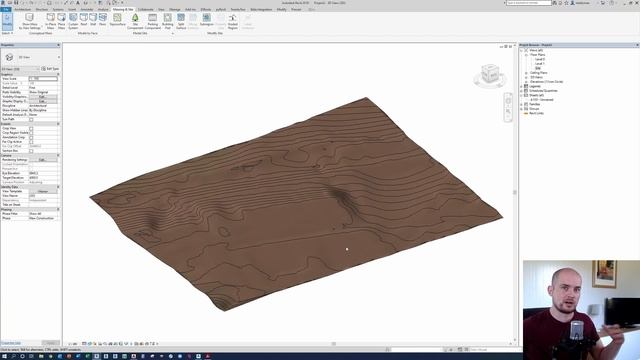This screenshot has width=640, height=360.
Task: Switch to the Collaborate ribbon tab
Action: click(x=146, y=9)
